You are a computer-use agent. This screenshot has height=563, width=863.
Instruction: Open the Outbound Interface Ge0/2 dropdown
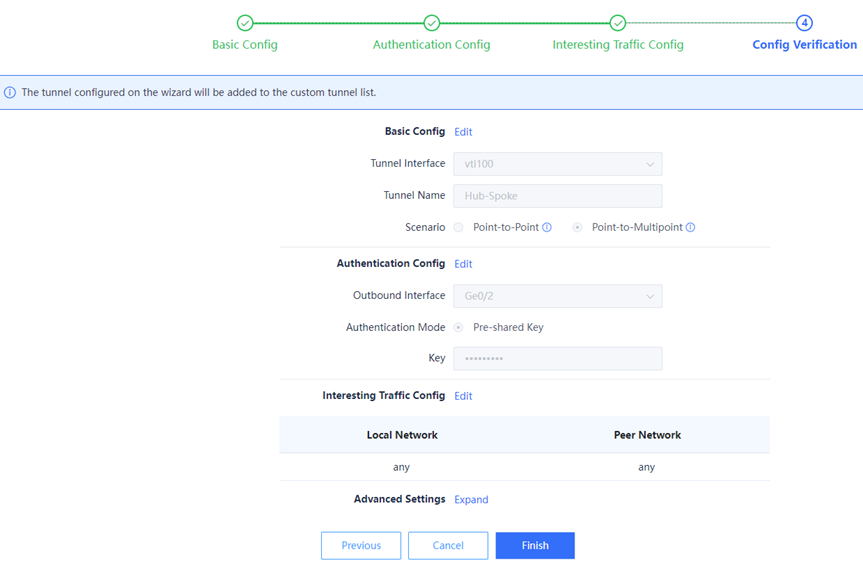(x=557, y=297)
